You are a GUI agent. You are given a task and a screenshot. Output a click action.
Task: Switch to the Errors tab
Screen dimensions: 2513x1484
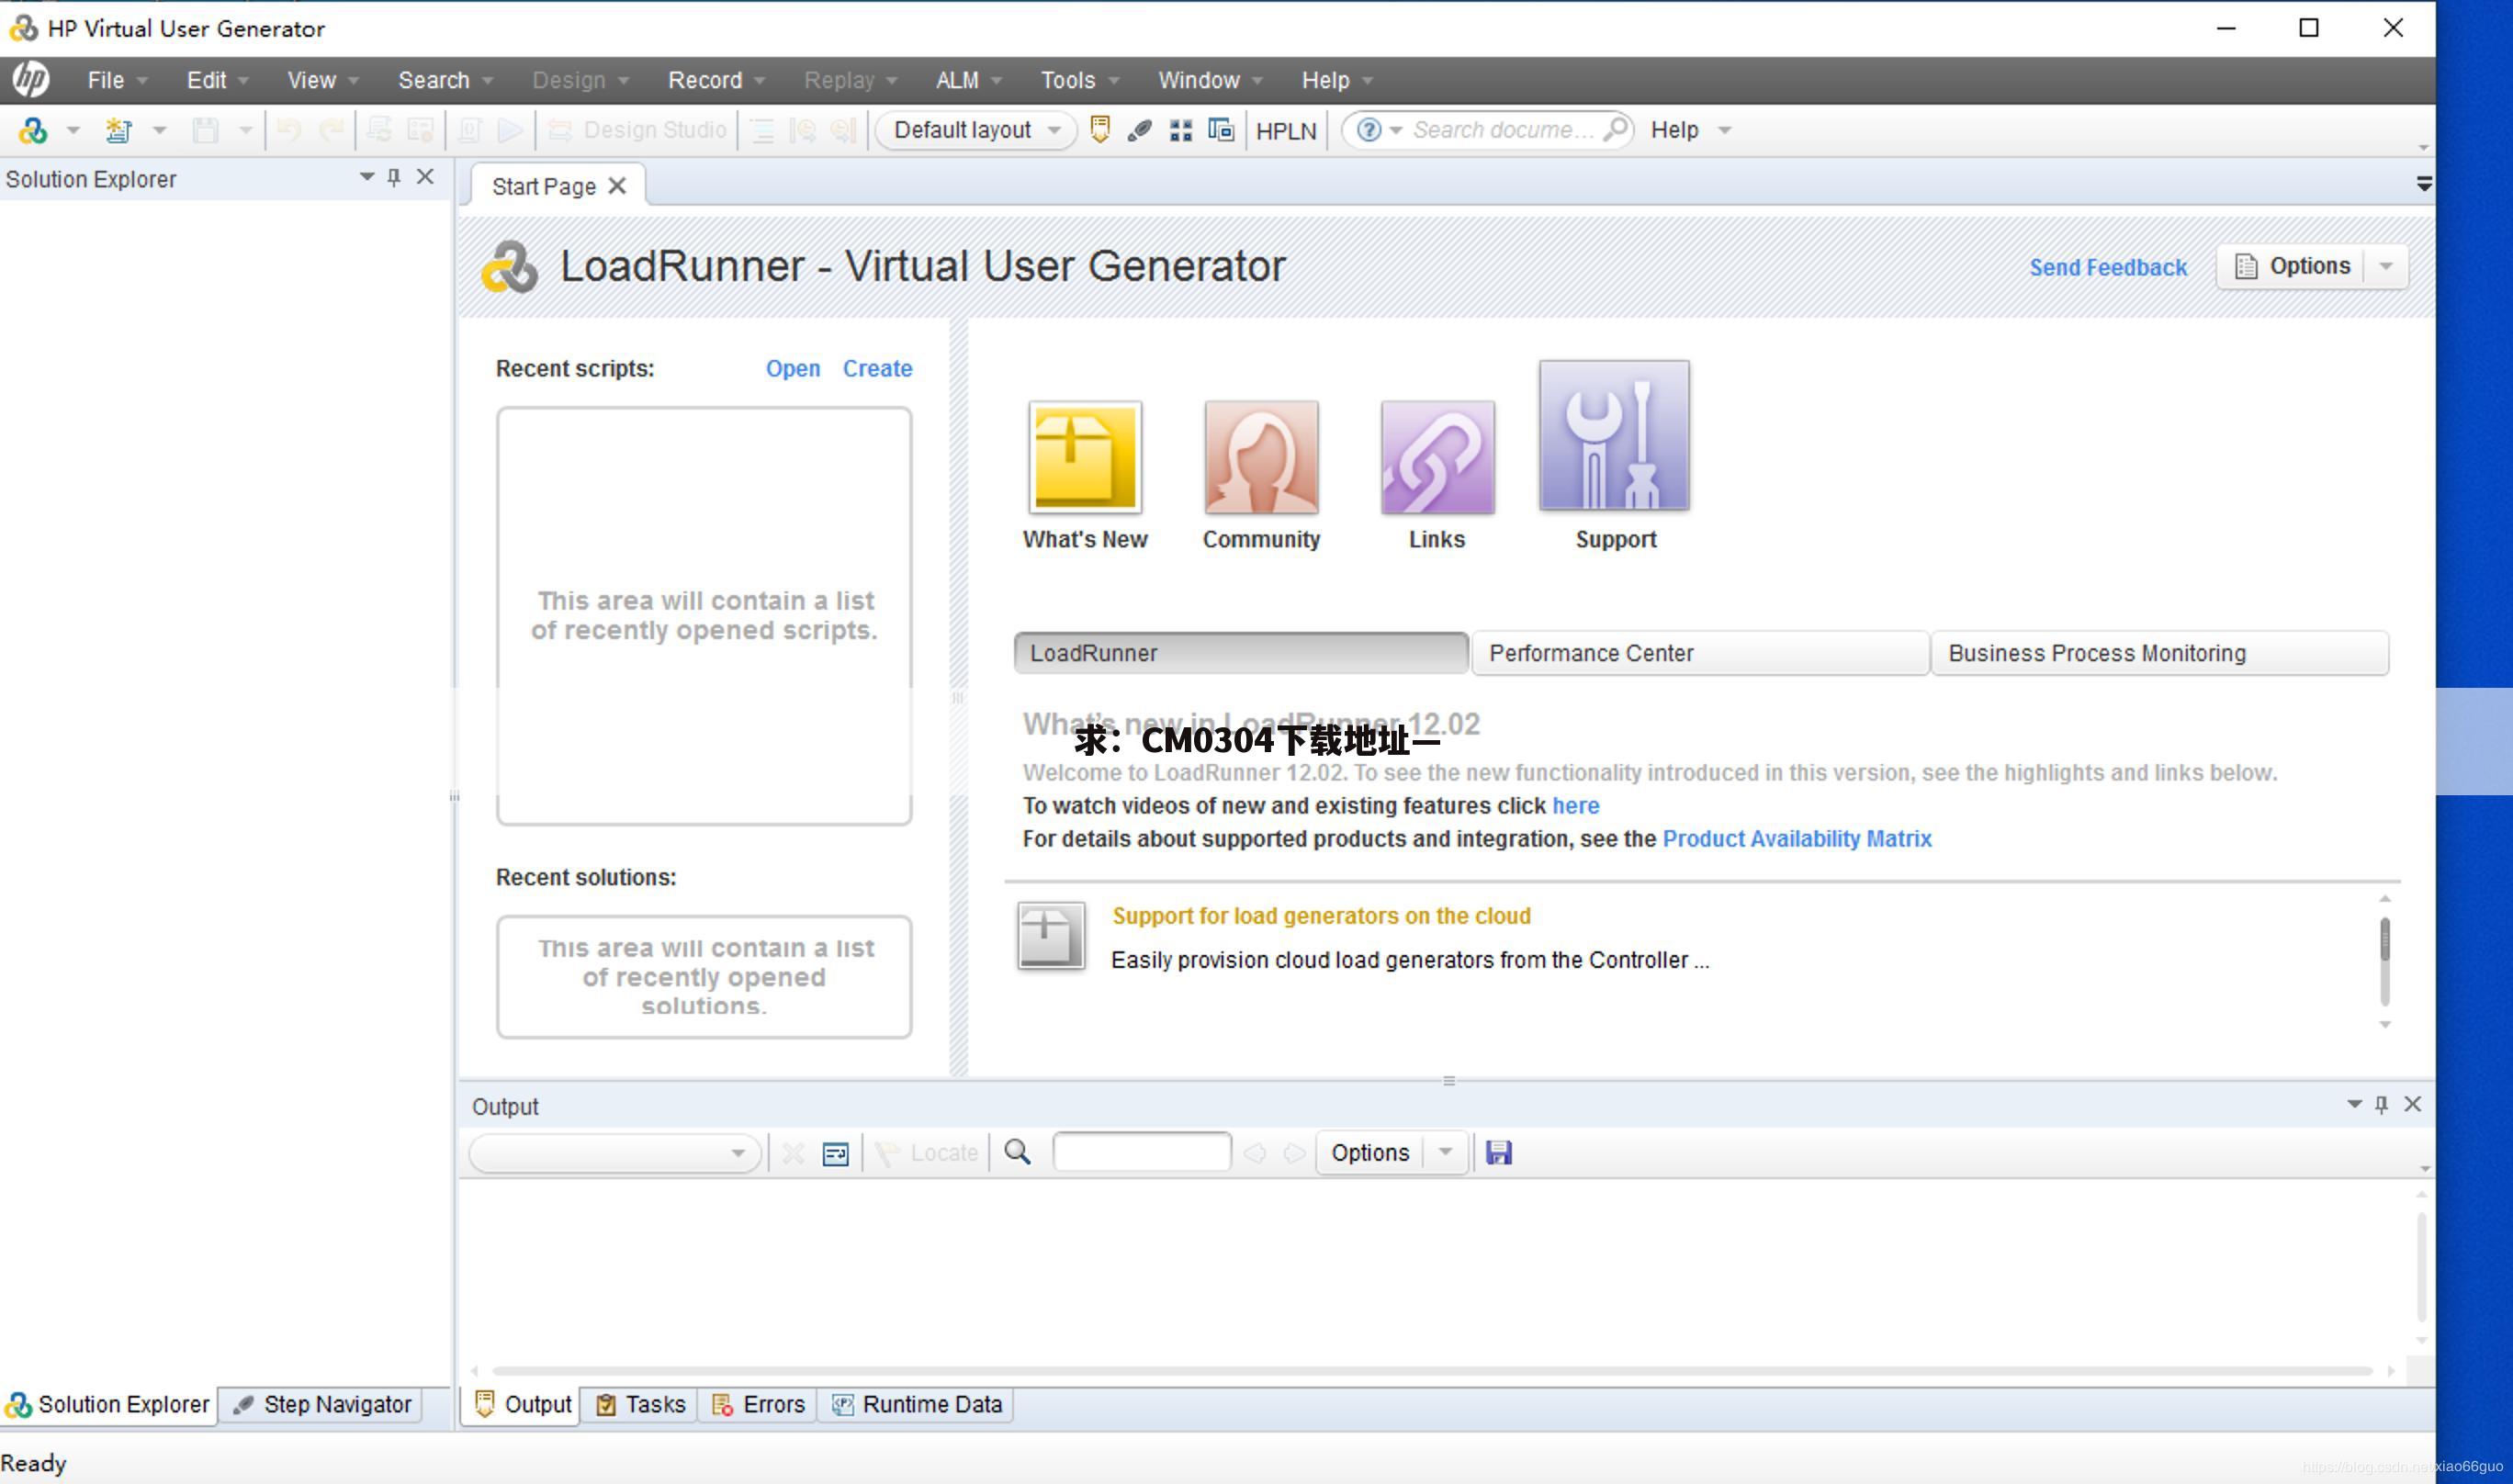coord(757,1404)
